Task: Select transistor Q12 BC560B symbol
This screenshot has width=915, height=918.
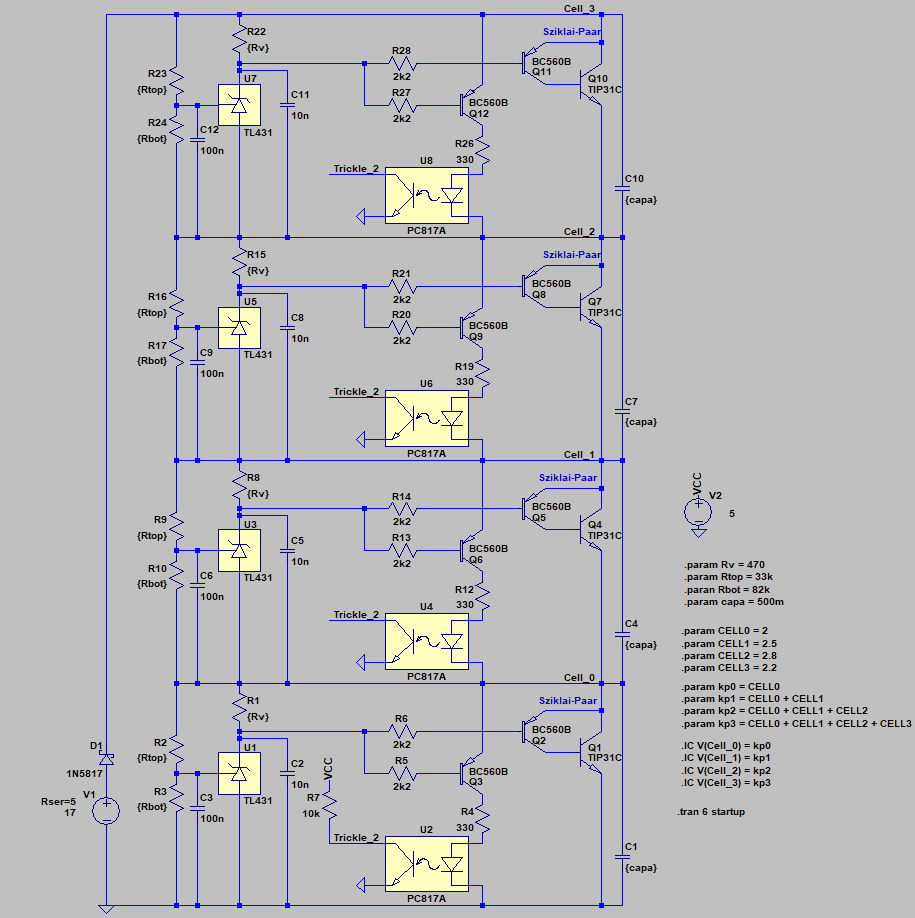Action: [471, 105]
